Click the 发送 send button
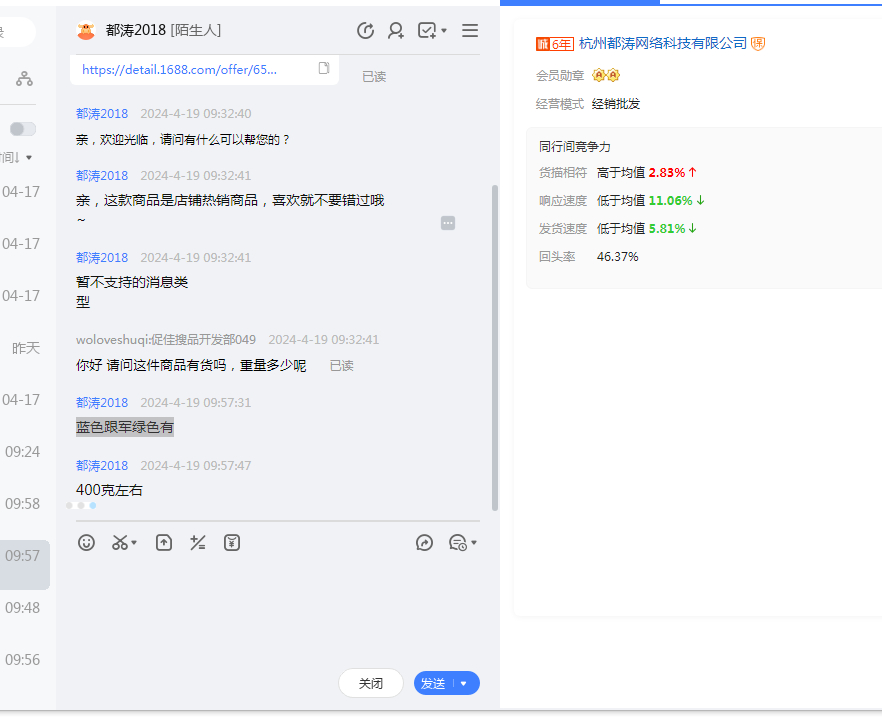Image resolution: width=882 pixels, height=717 pixels. click(433, 683)
